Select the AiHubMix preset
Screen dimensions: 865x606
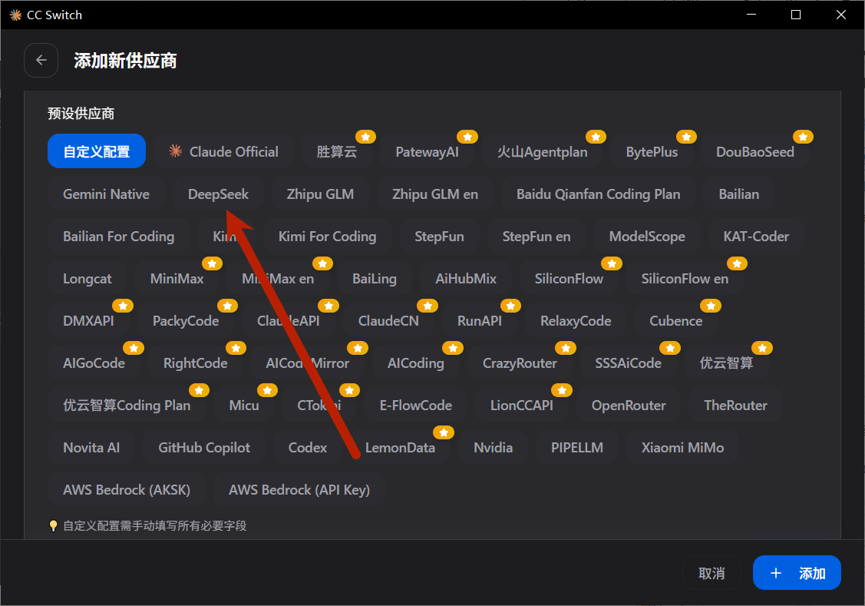click(x=466, y=278)
